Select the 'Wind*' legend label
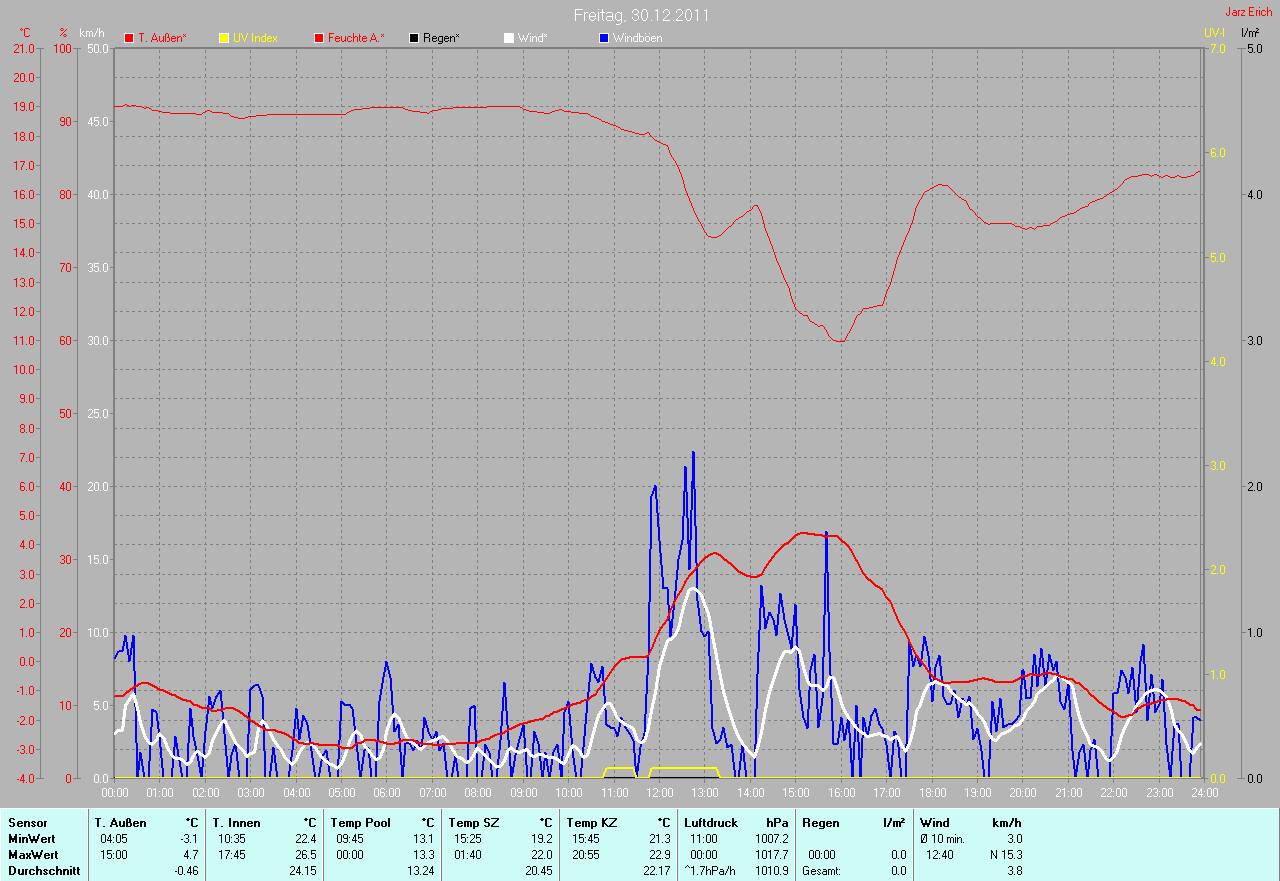Viewport: 1280px width, 881px height. tap(532, 38)
